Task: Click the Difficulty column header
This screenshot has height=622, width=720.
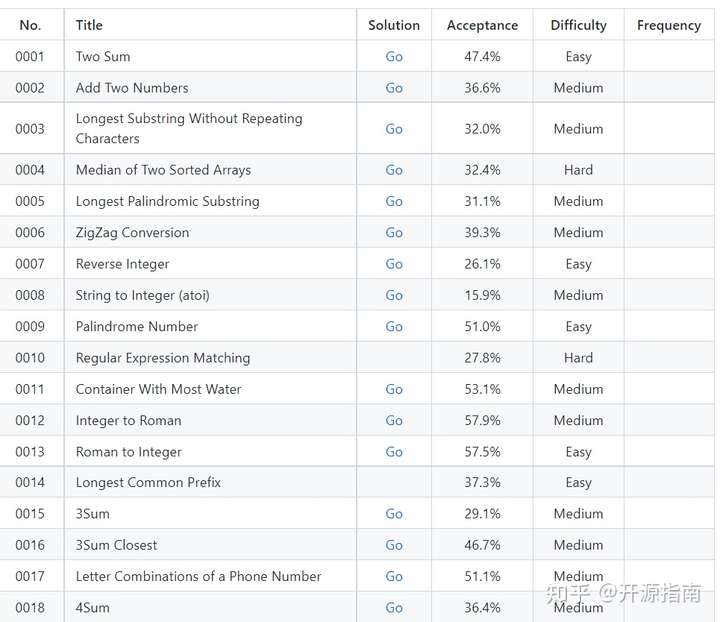Action: [579, 25]
